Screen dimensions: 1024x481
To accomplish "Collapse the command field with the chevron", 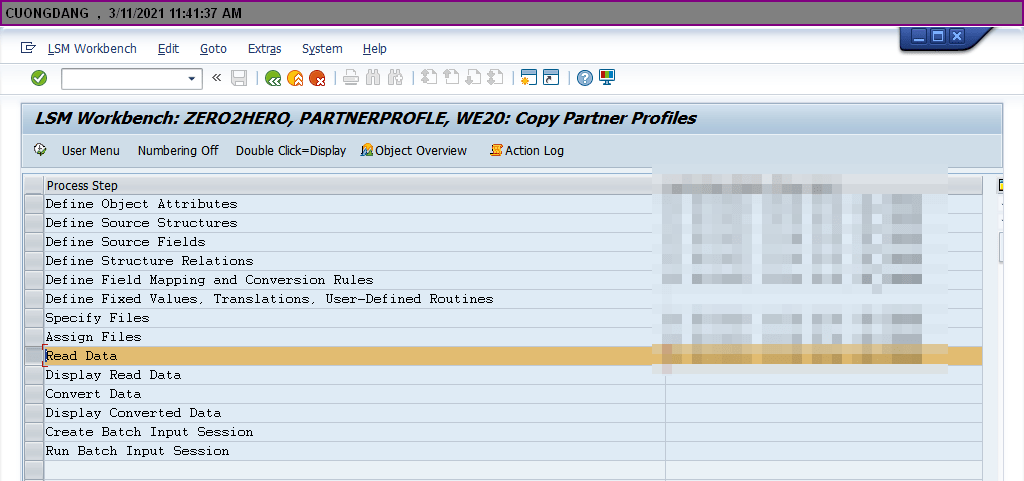I will click(x=216, y=78).
